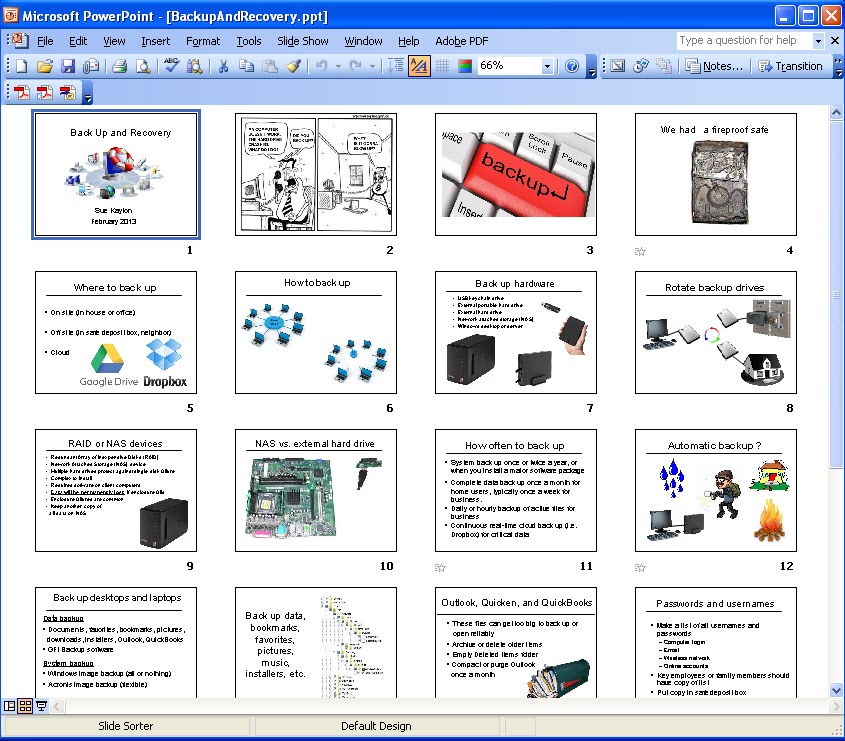
Task: Save the presentation using the floppy disk icon
Action: (68, 66)
